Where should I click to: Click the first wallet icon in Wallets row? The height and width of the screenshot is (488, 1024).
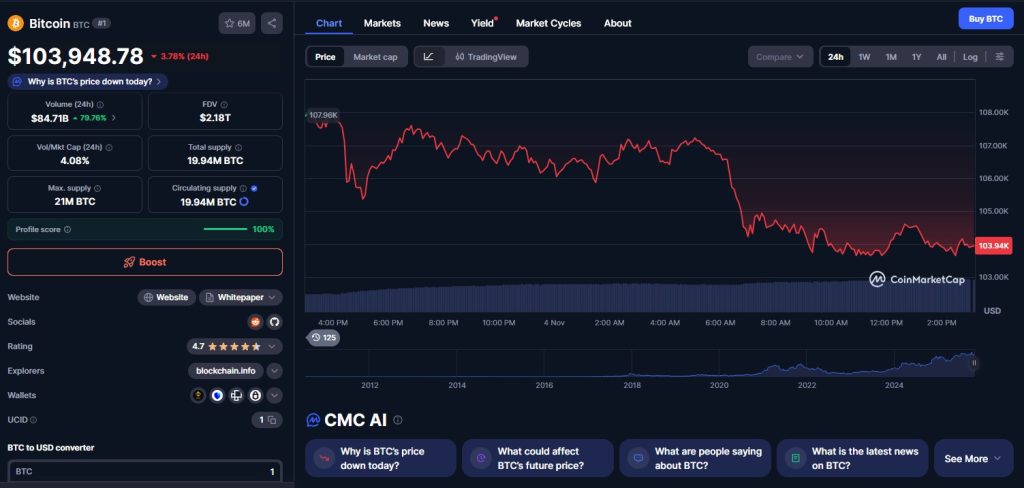[x=199, y=395]
